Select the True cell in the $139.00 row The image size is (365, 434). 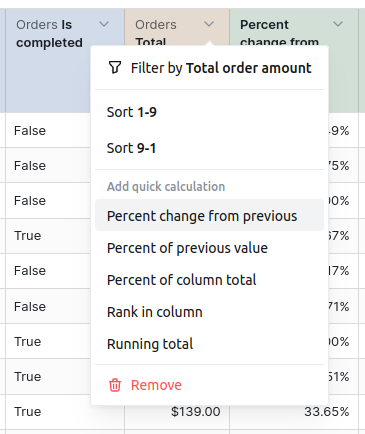coord(65,412)
